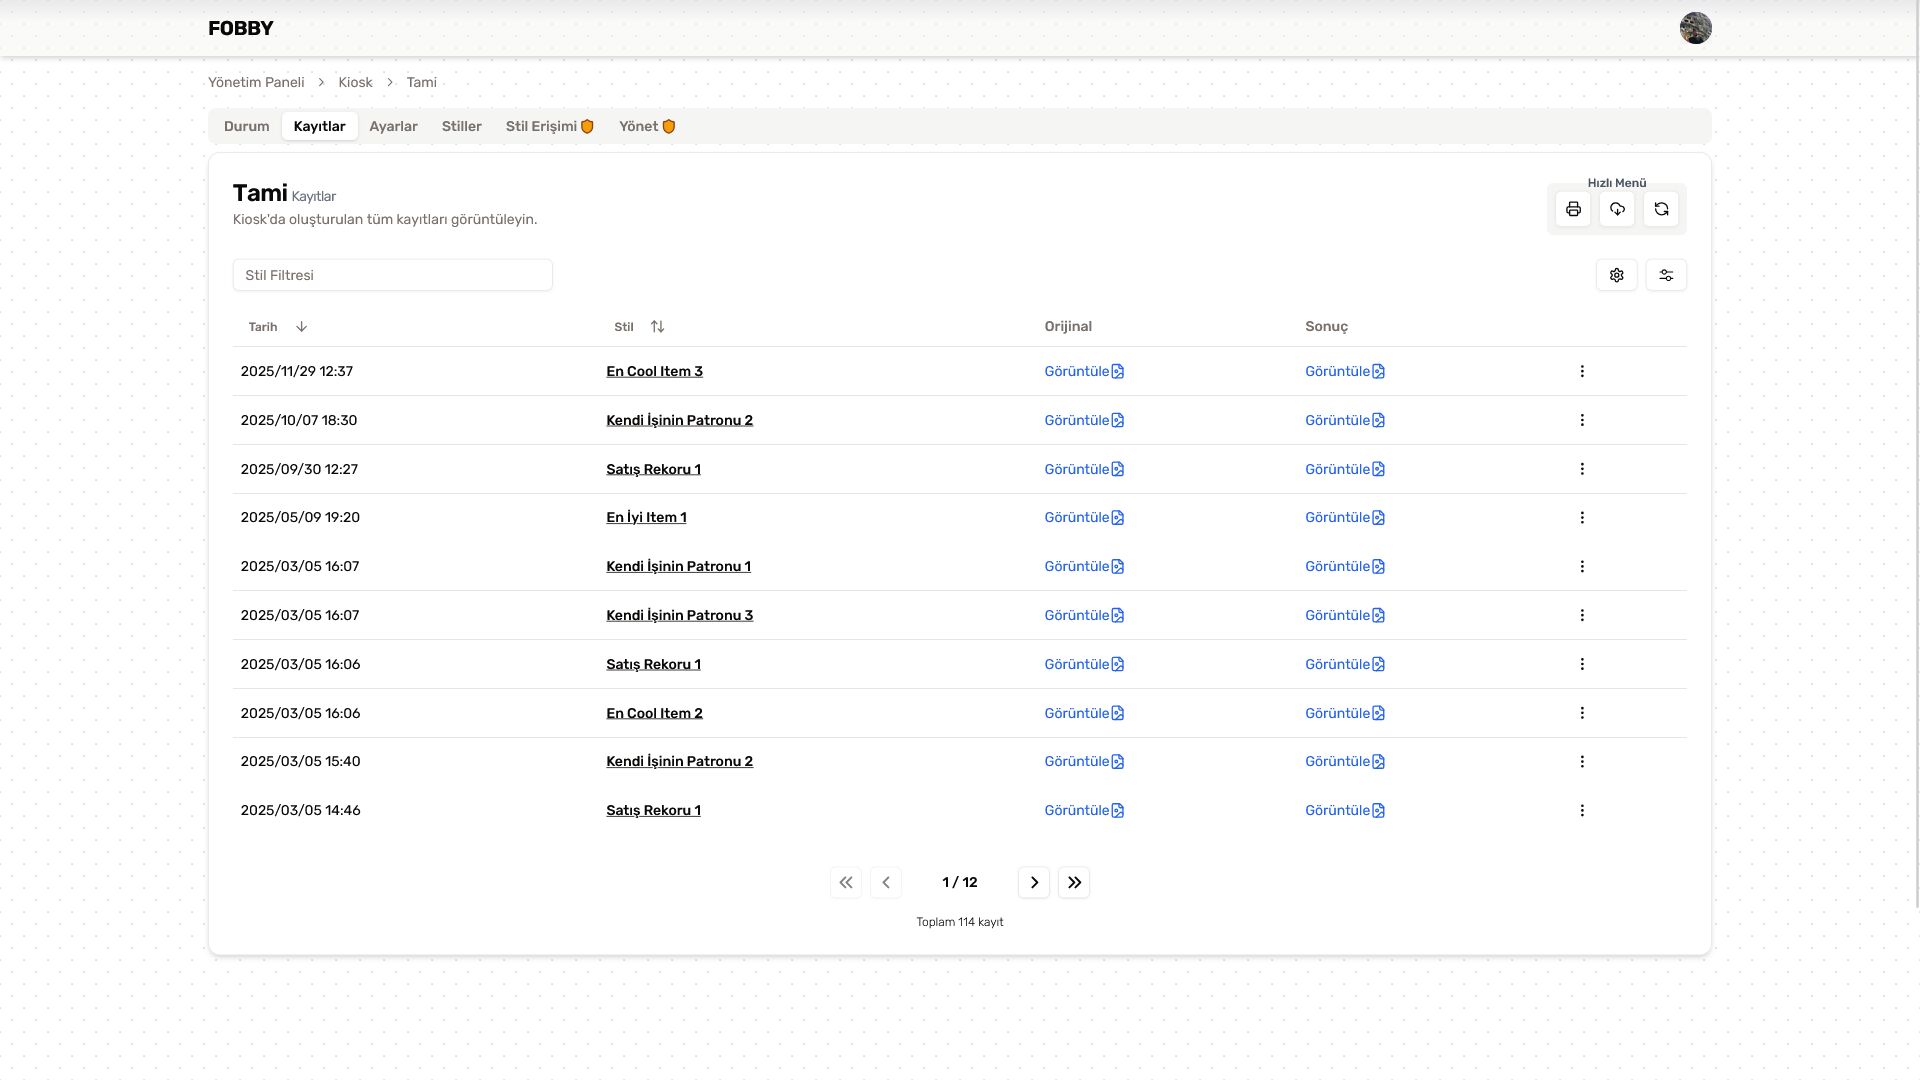Open table settings gear icon
Viewport: 1920px width, 1080px height.
(x=1616, y=275)
